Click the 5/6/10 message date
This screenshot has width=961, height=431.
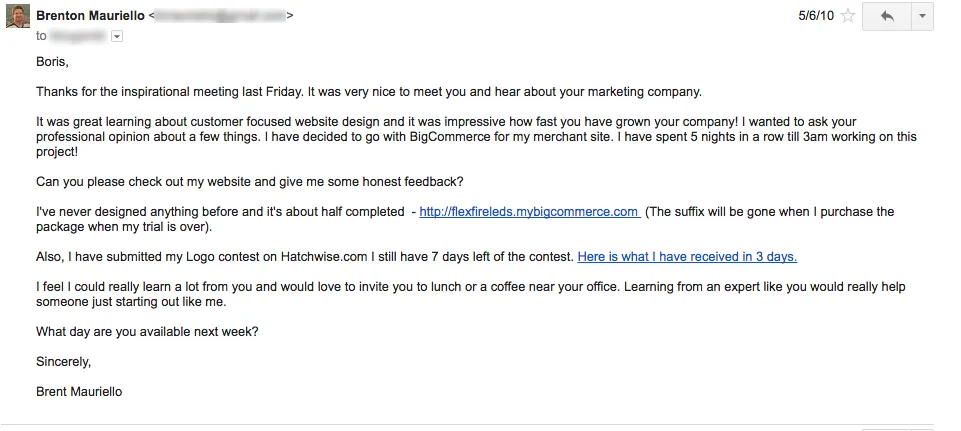coord(816,16)
